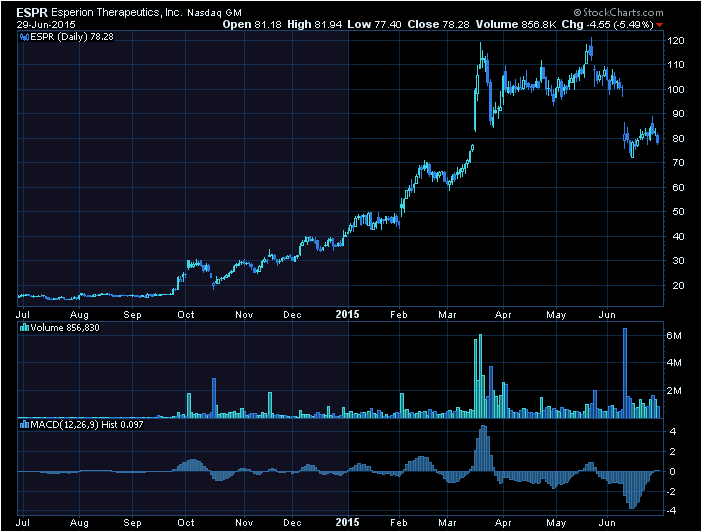Click the 4M label on the volume axis
The width and height of the screenshot is (702, 532).
pos(674,363)
